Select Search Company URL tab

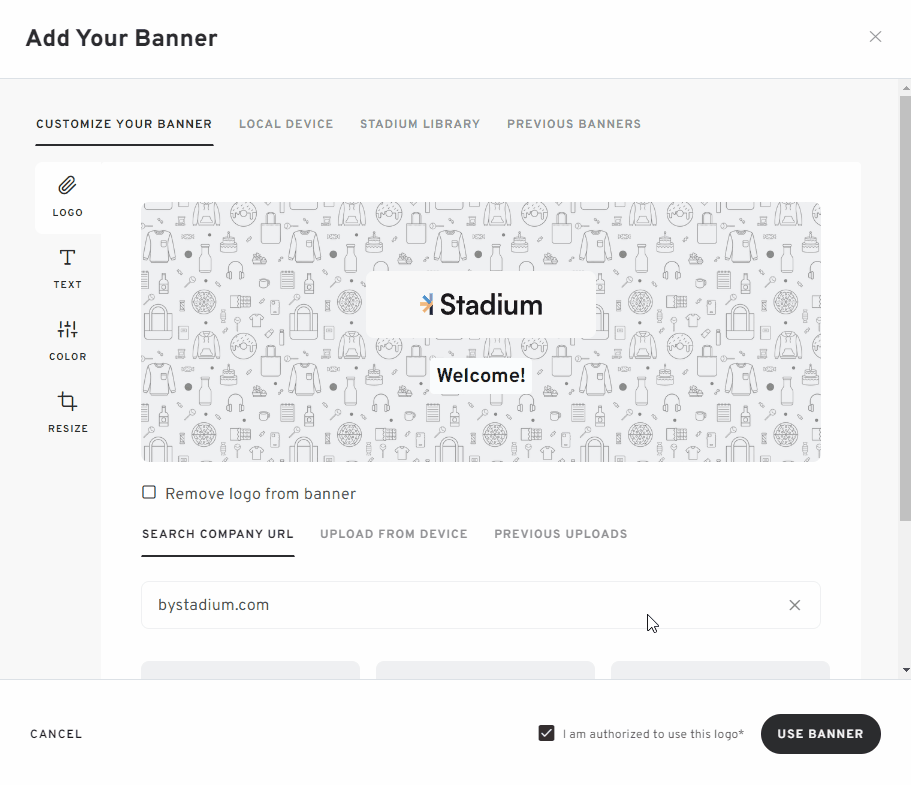[x=218, y=534]
